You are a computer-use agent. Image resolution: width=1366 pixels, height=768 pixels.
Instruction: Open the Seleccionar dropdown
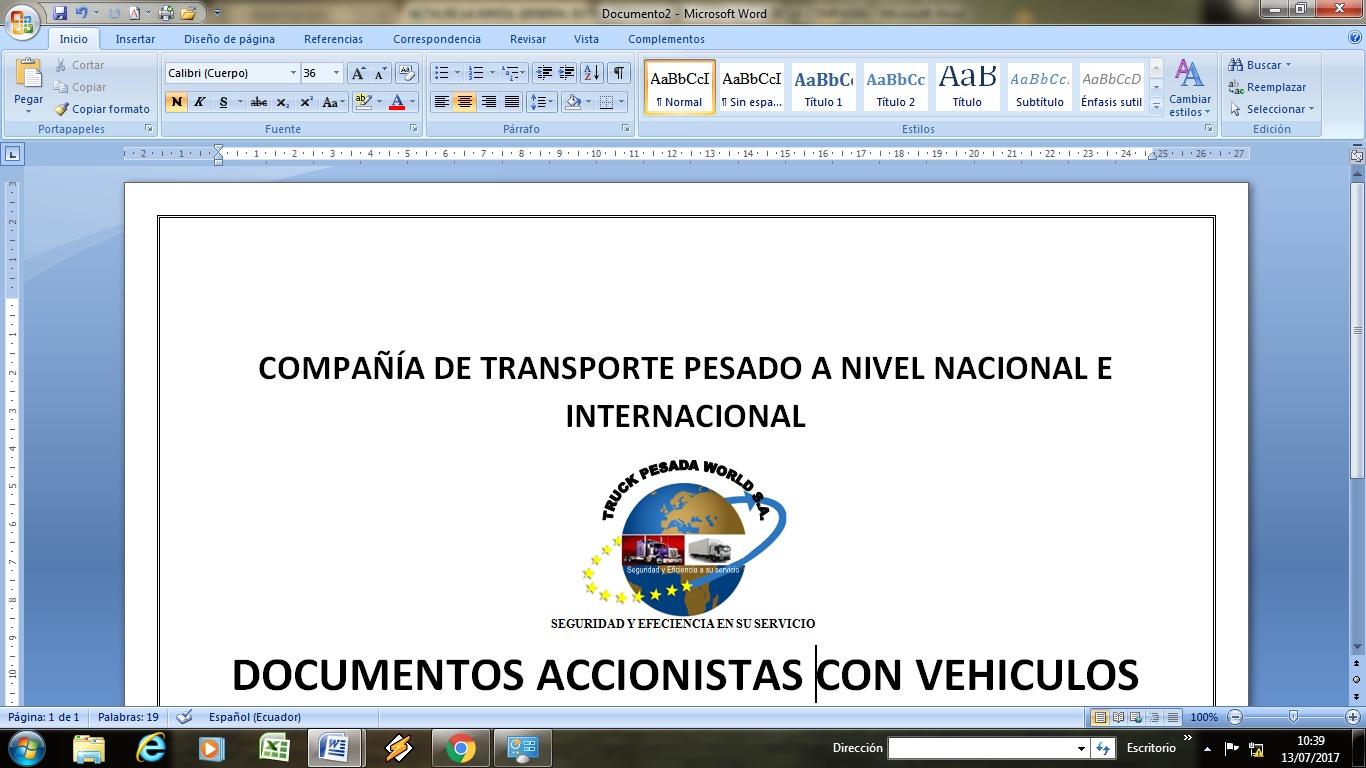pyautogui.click(x=1272, y=109)
